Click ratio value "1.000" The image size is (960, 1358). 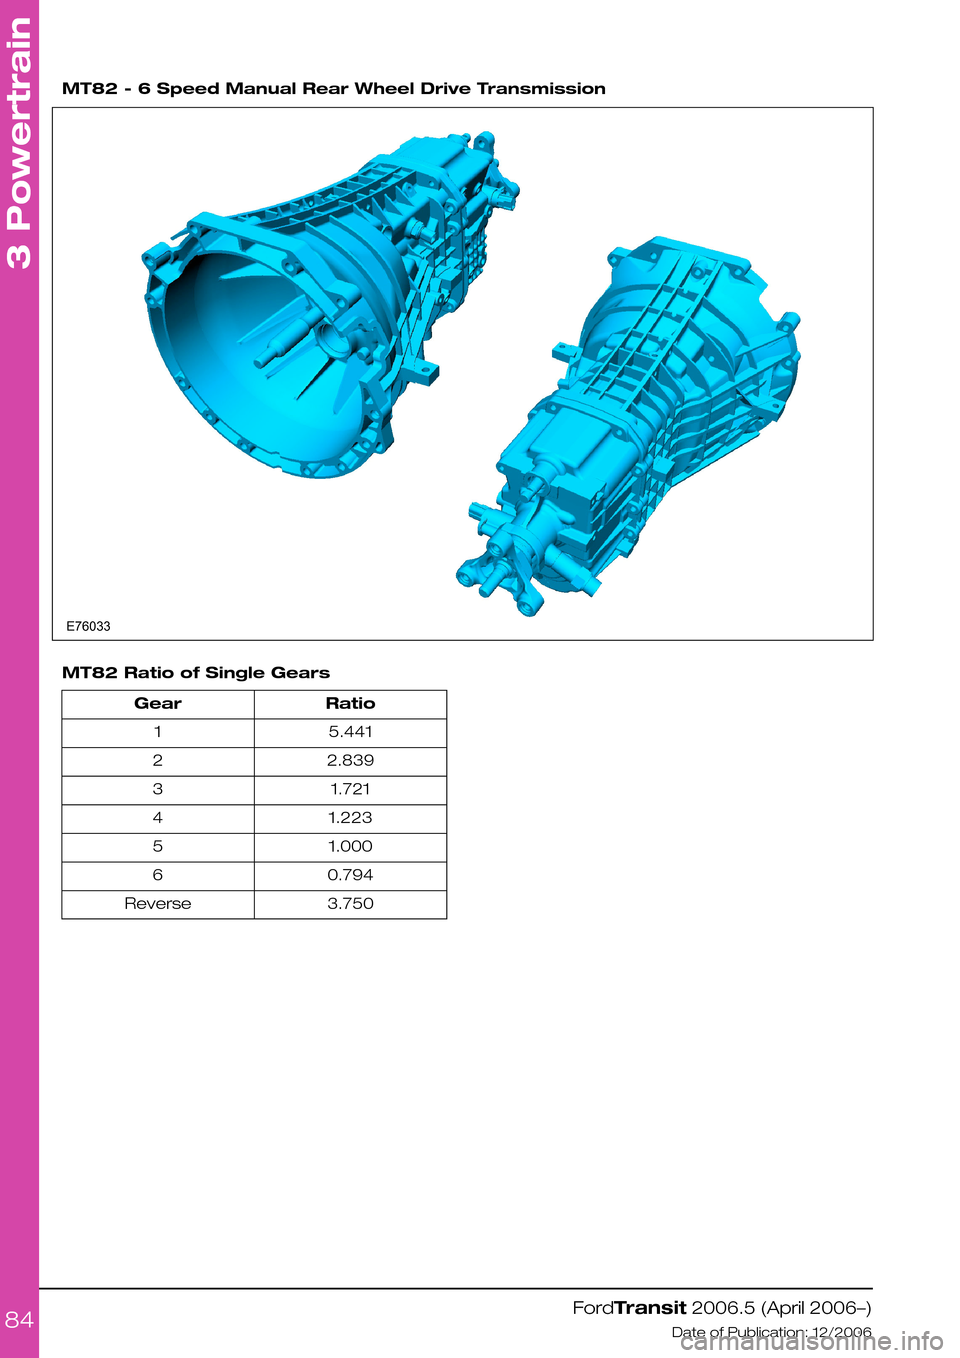[350, 847]
